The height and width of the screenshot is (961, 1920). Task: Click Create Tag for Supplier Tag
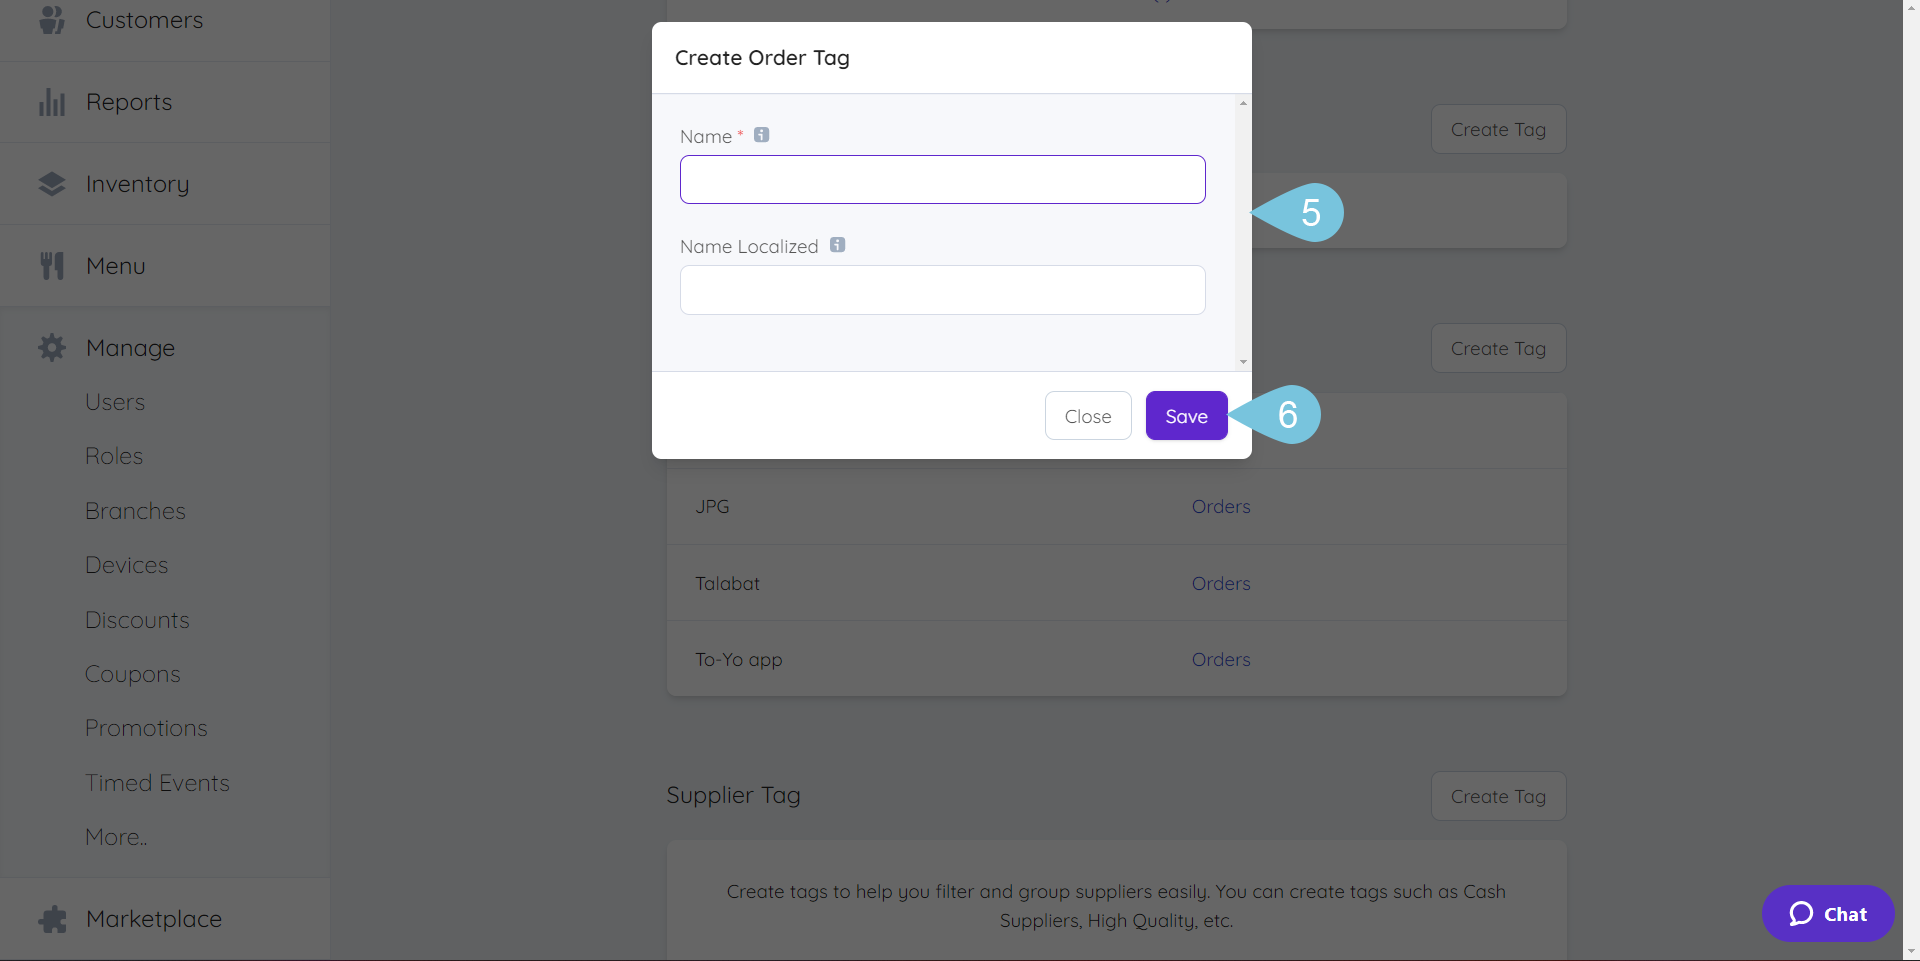(1498, 795)
